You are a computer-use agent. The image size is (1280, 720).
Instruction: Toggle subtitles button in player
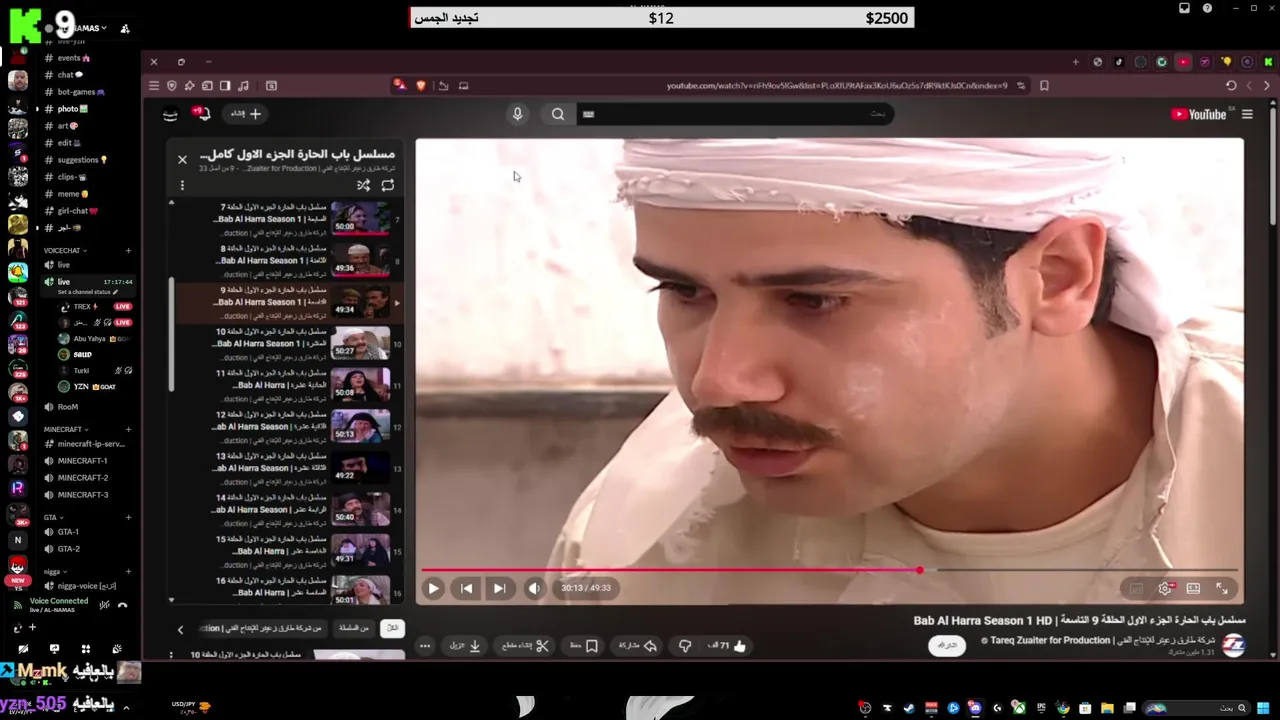(x=1136, y=588)
